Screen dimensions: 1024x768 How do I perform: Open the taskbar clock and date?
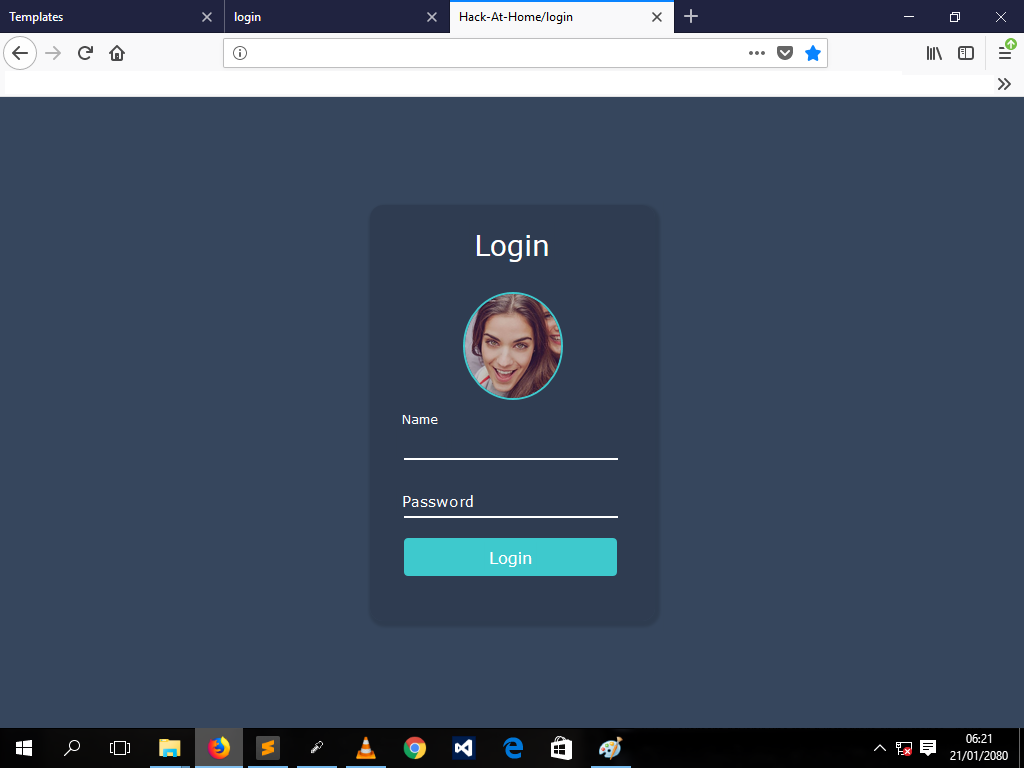point(979,748)
